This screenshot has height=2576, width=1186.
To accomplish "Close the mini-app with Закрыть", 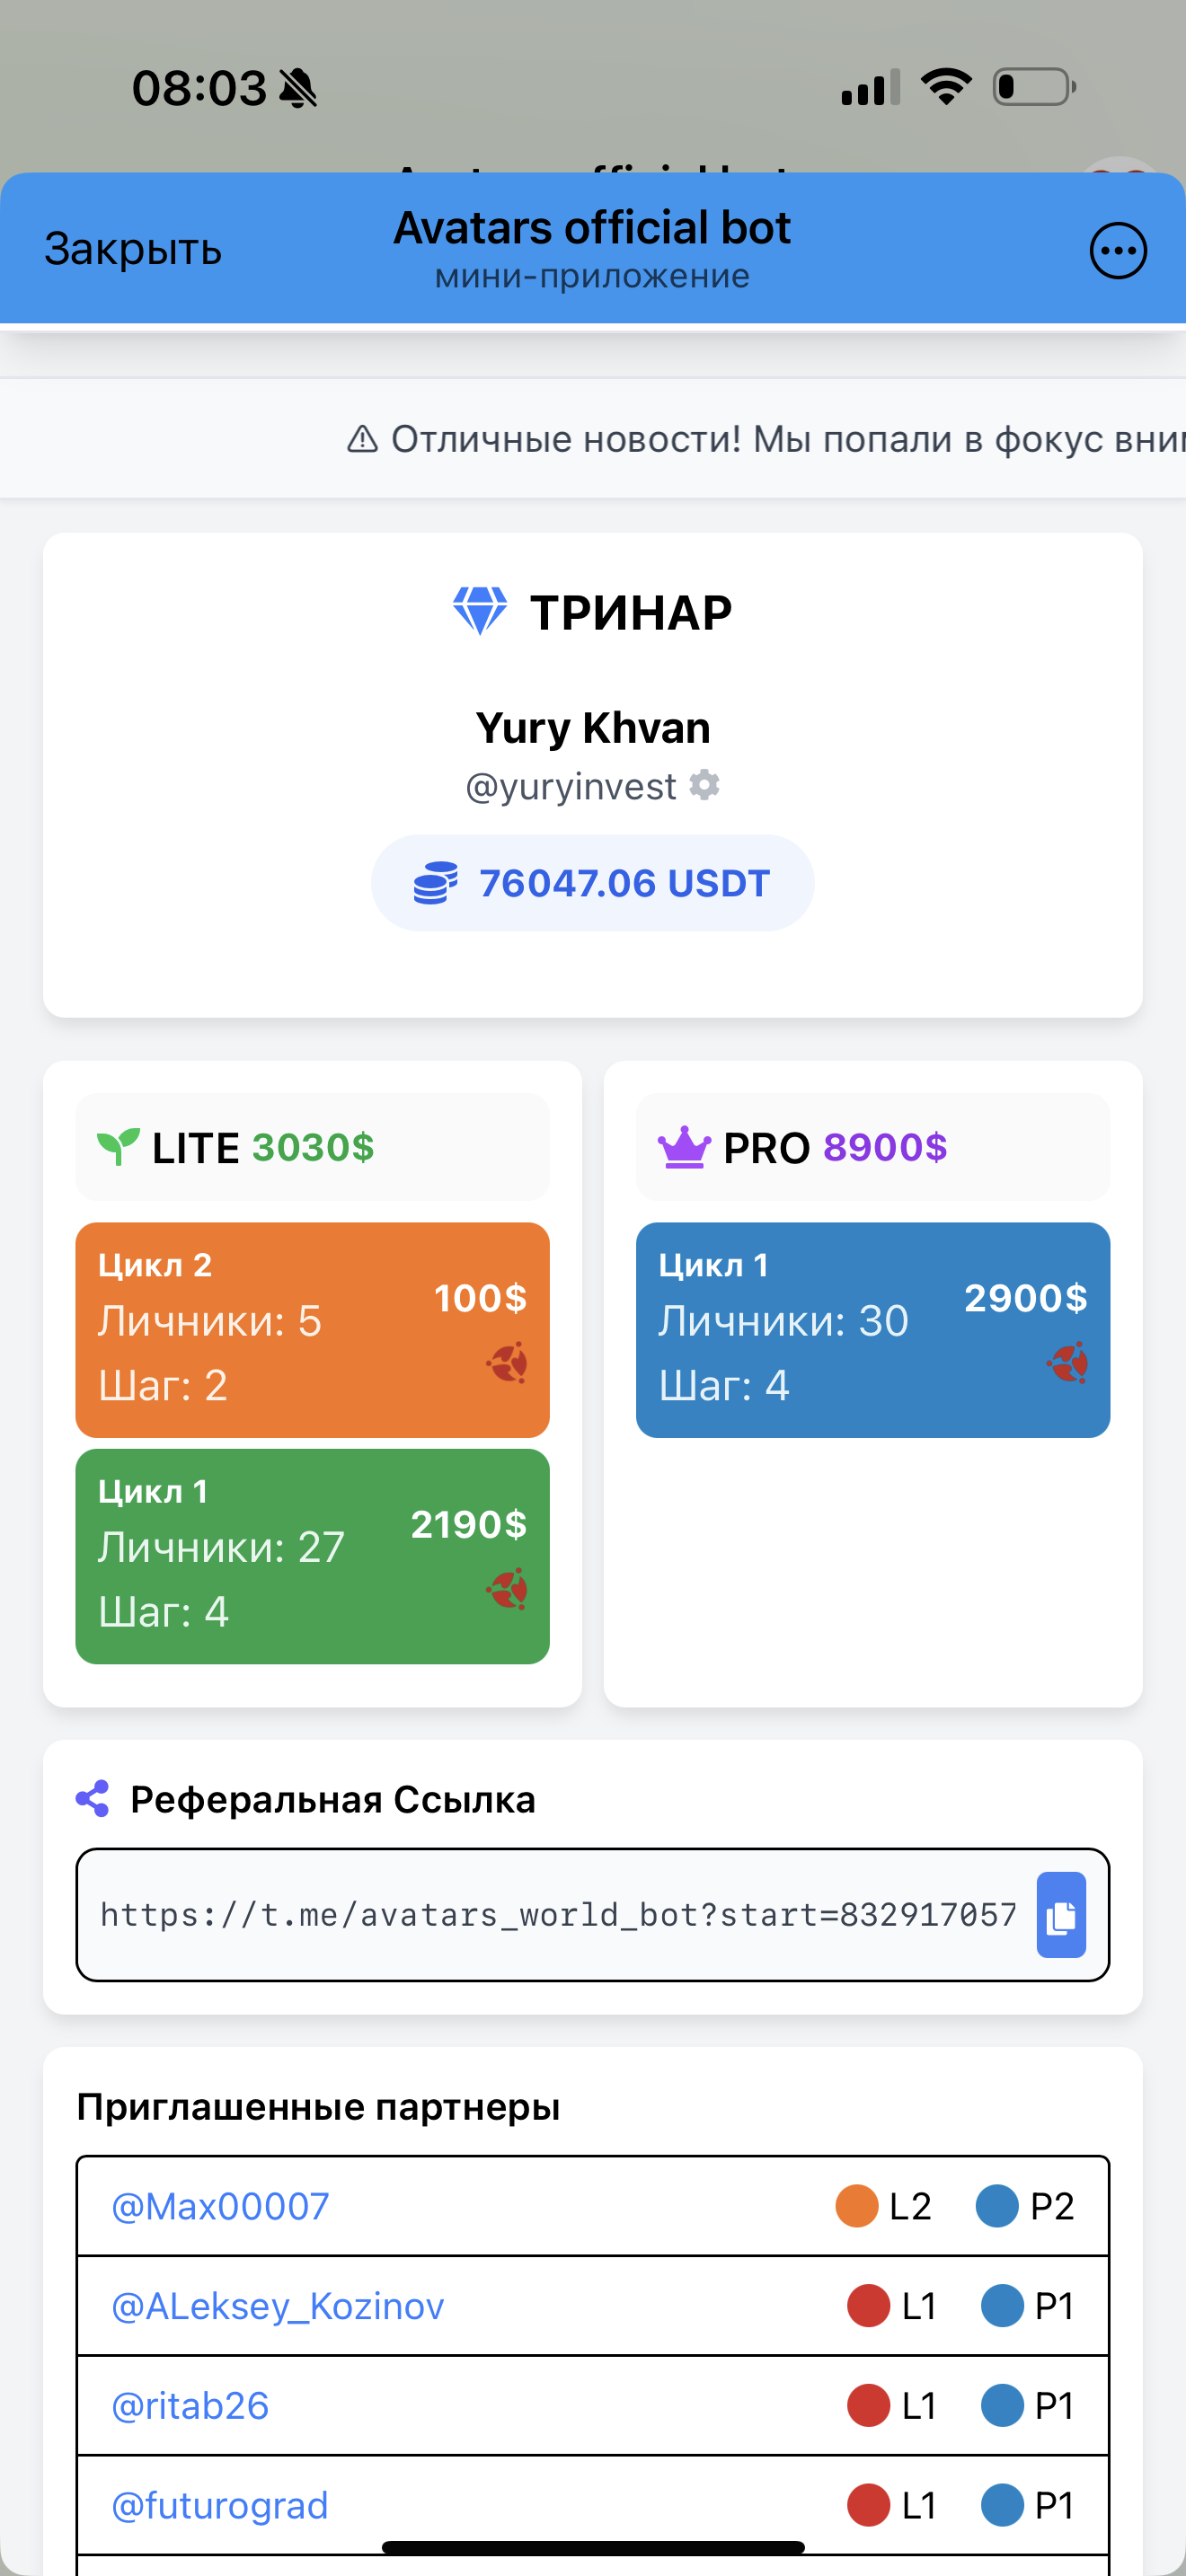I will [x=133, y=249].
